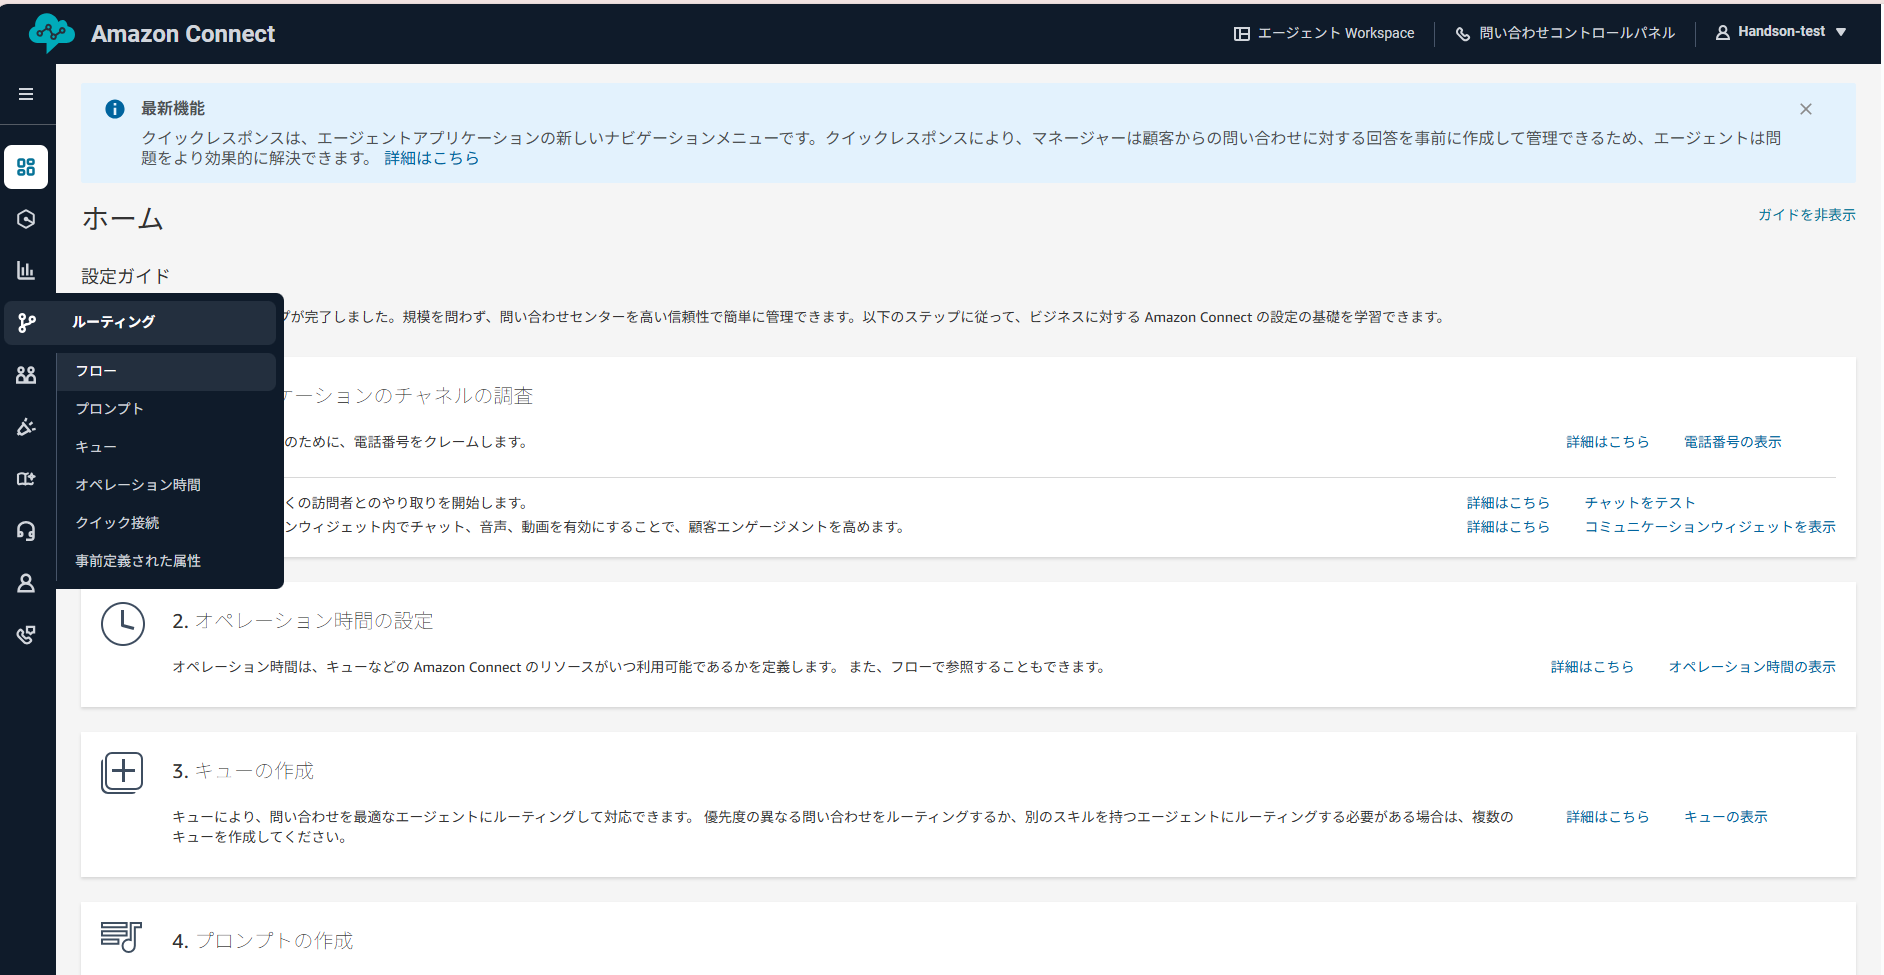This screenshot has height=975, width=1884.
Task: Hide the setup guide via ガイドを非表示
Action: tap(1806, 214)
